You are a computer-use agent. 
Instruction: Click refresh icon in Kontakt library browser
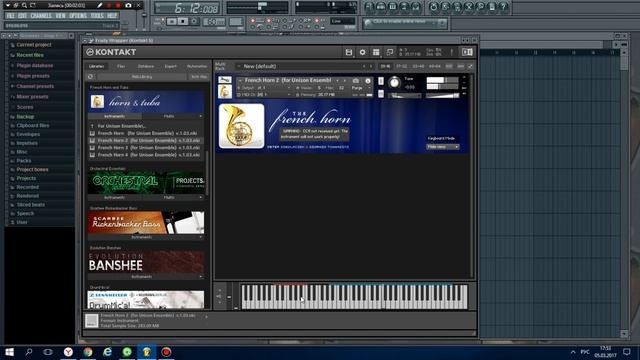90,77
